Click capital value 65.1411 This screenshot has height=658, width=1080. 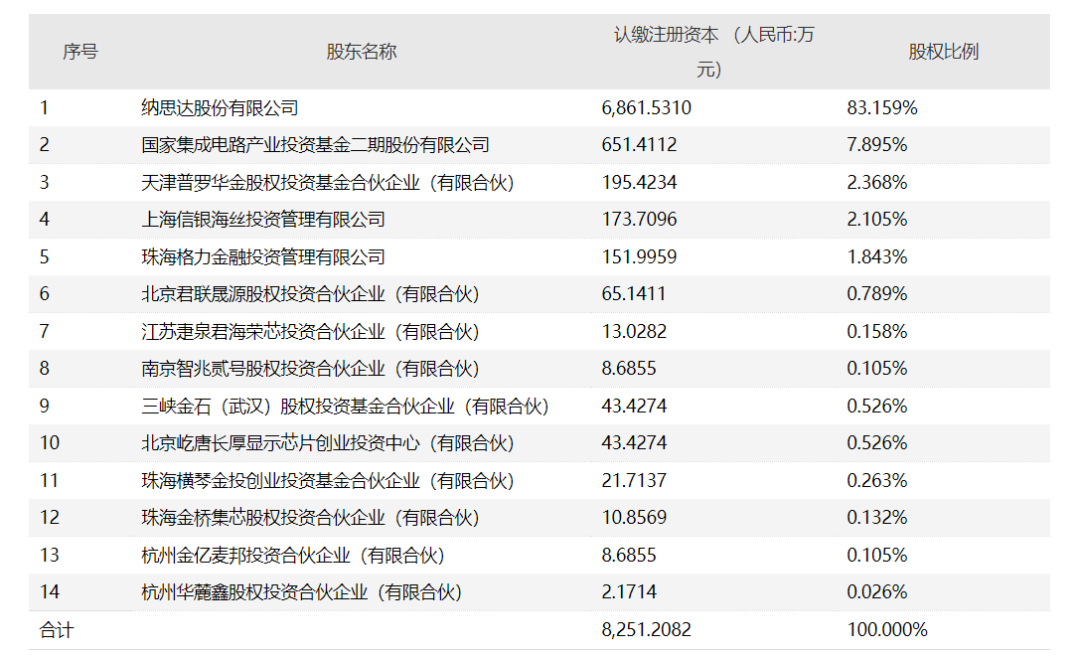click(634, 294)
